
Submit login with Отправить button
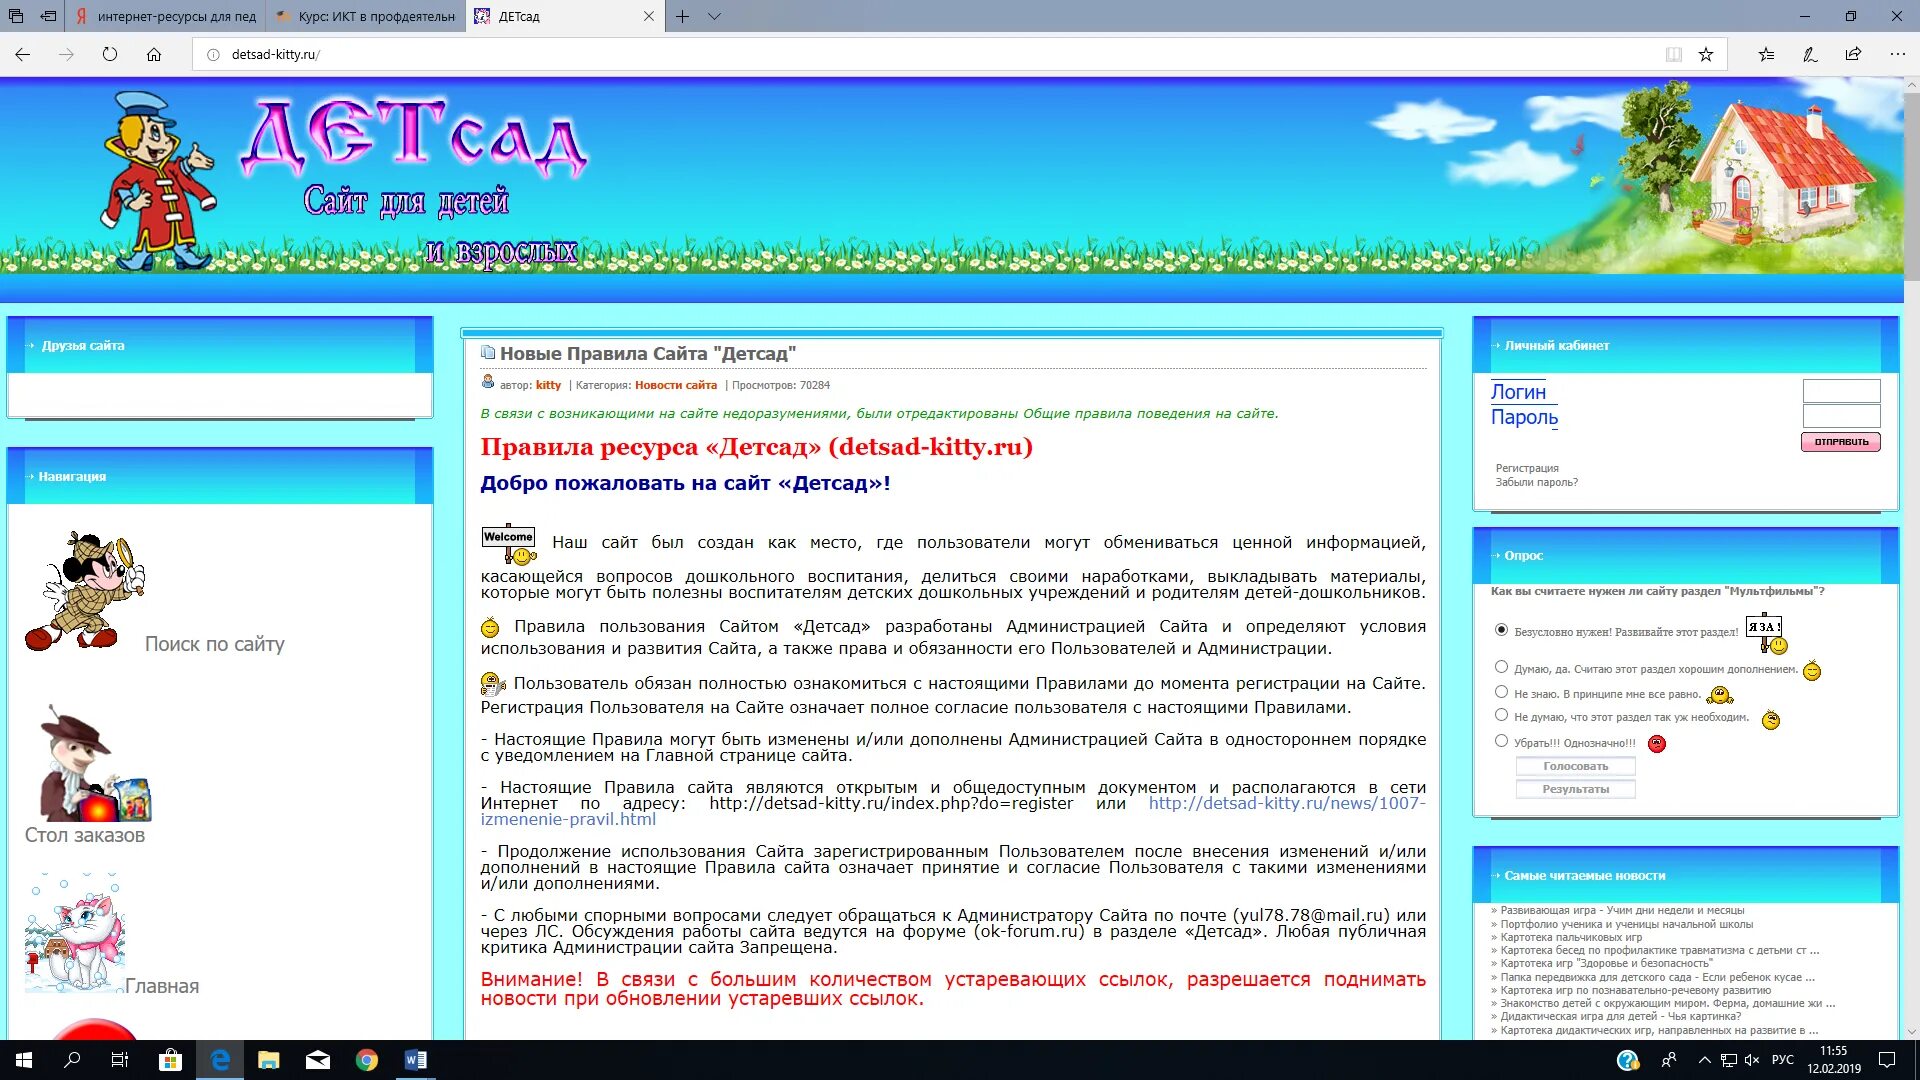[x=1840, y=442]
